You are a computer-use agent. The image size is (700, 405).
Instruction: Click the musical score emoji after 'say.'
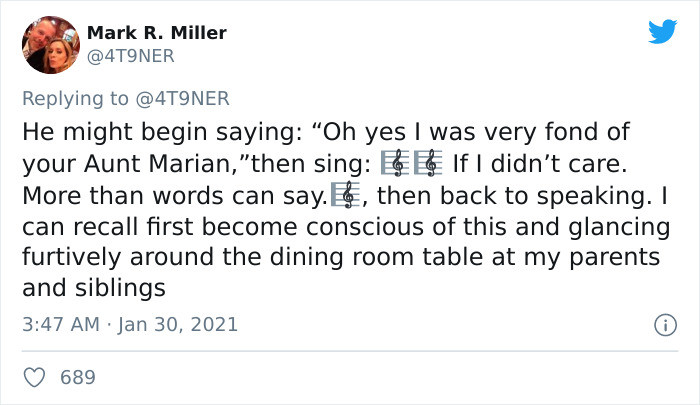[x=345, y=195]
